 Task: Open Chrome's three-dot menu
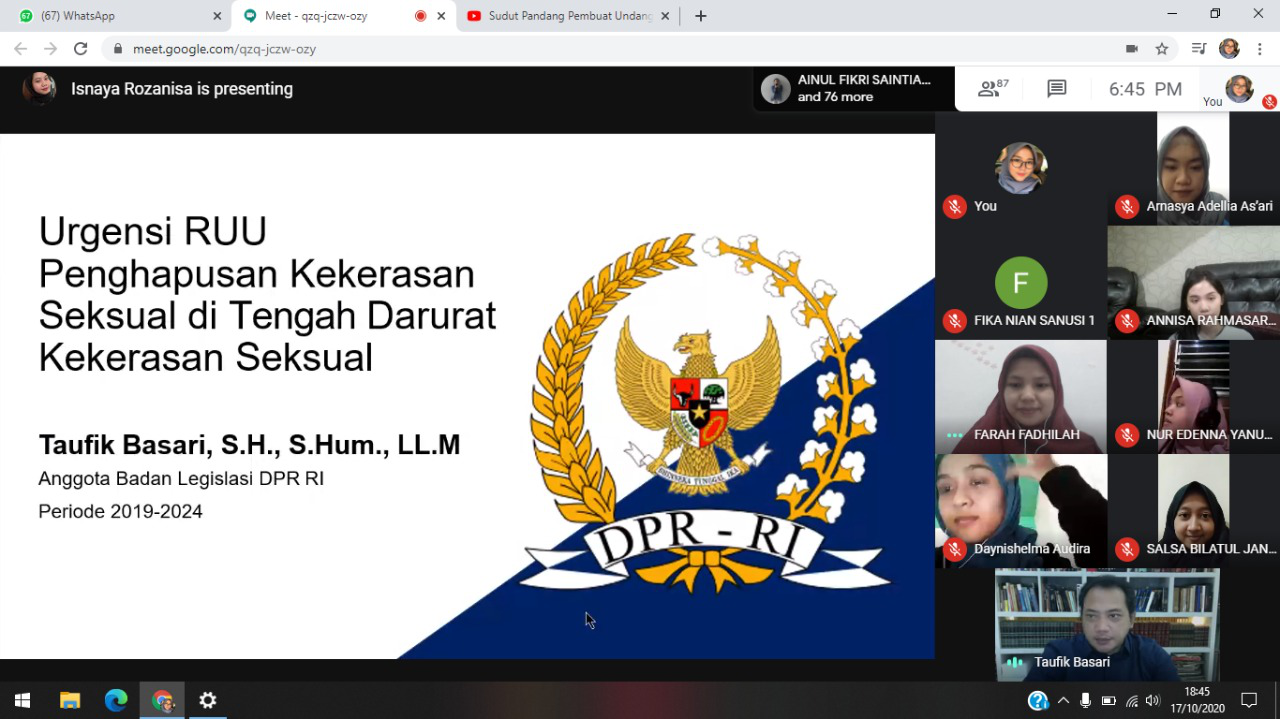[1258, 48]
